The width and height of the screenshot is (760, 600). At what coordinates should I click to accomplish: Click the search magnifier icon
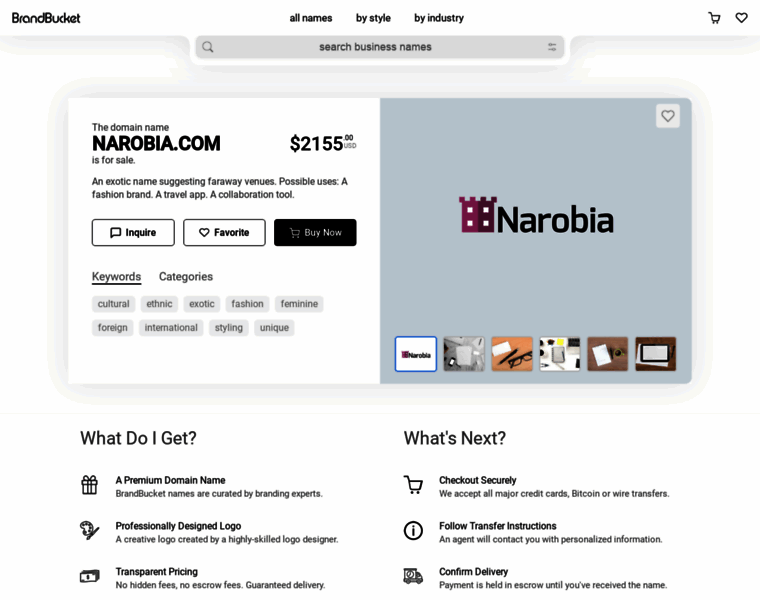tap(208, 47)
